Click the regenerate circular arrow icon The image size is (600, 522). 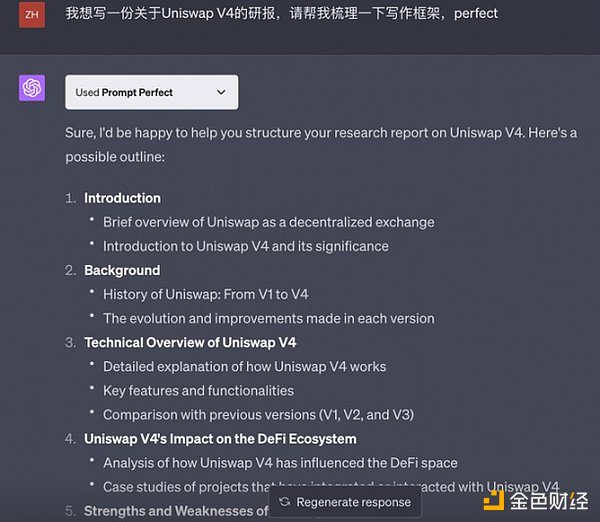285,502
